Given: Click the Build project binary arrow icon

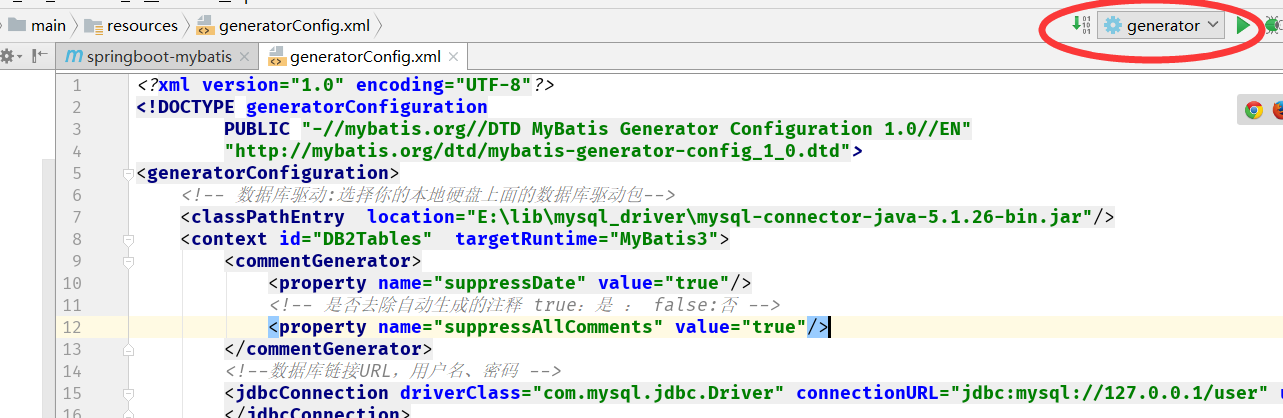Looking at the screenshot, I should click(1080, 25).
